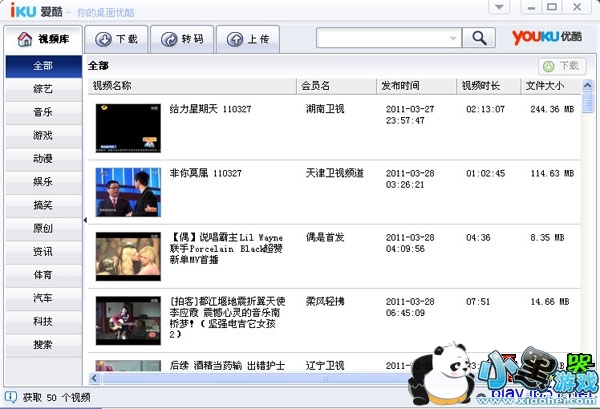Click the 非你莫属 110327 video thumbnail
This screenshot has width=600, height=409.
pyautogui.click(x=127, y=190)
